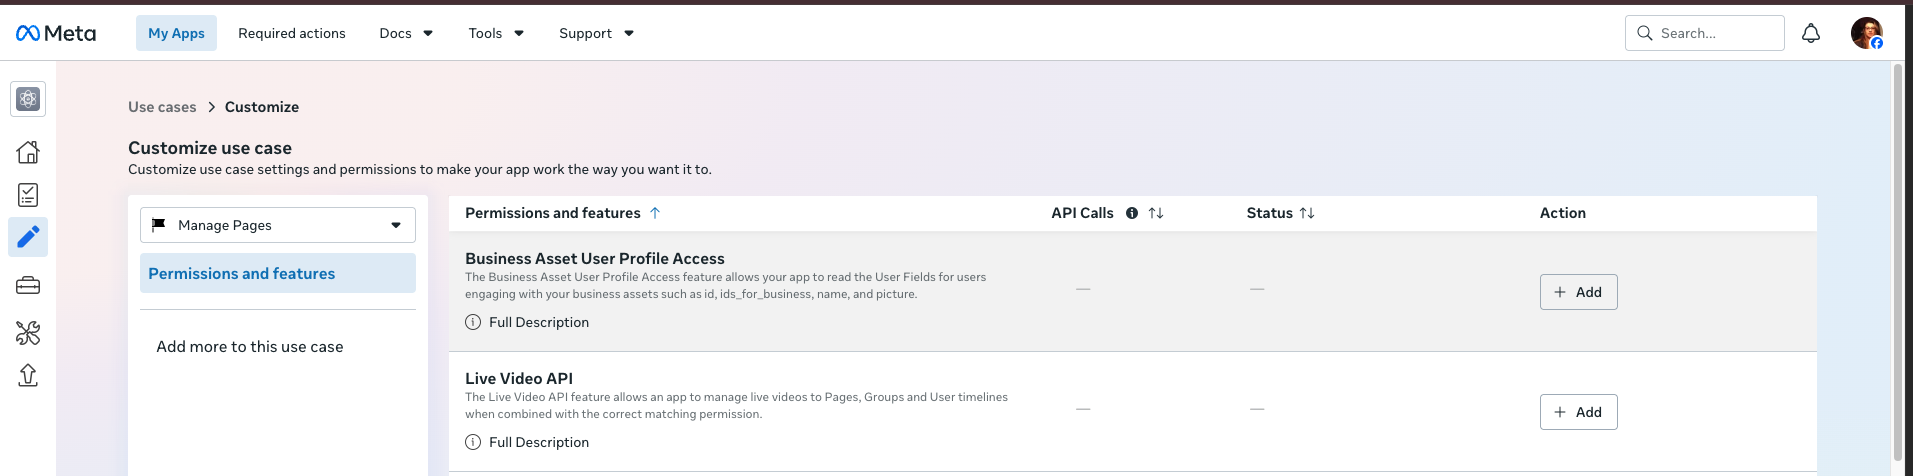Sort by API Calls column arrows
Viewport: 1913px width, 476px height.
pyautogui.click(x=1156, y=213)
